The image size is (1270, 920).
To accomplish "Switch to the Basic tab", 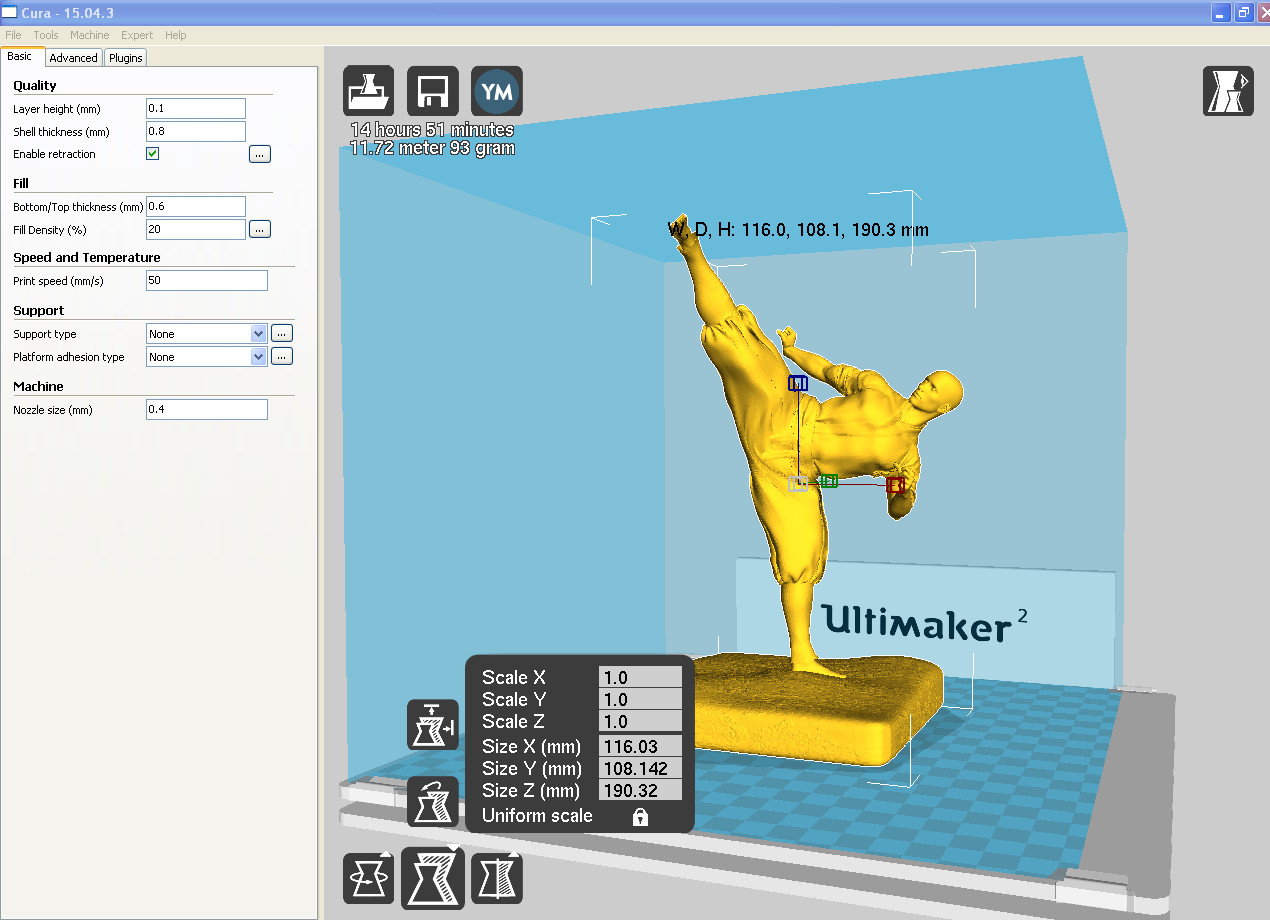I will 20,57.
